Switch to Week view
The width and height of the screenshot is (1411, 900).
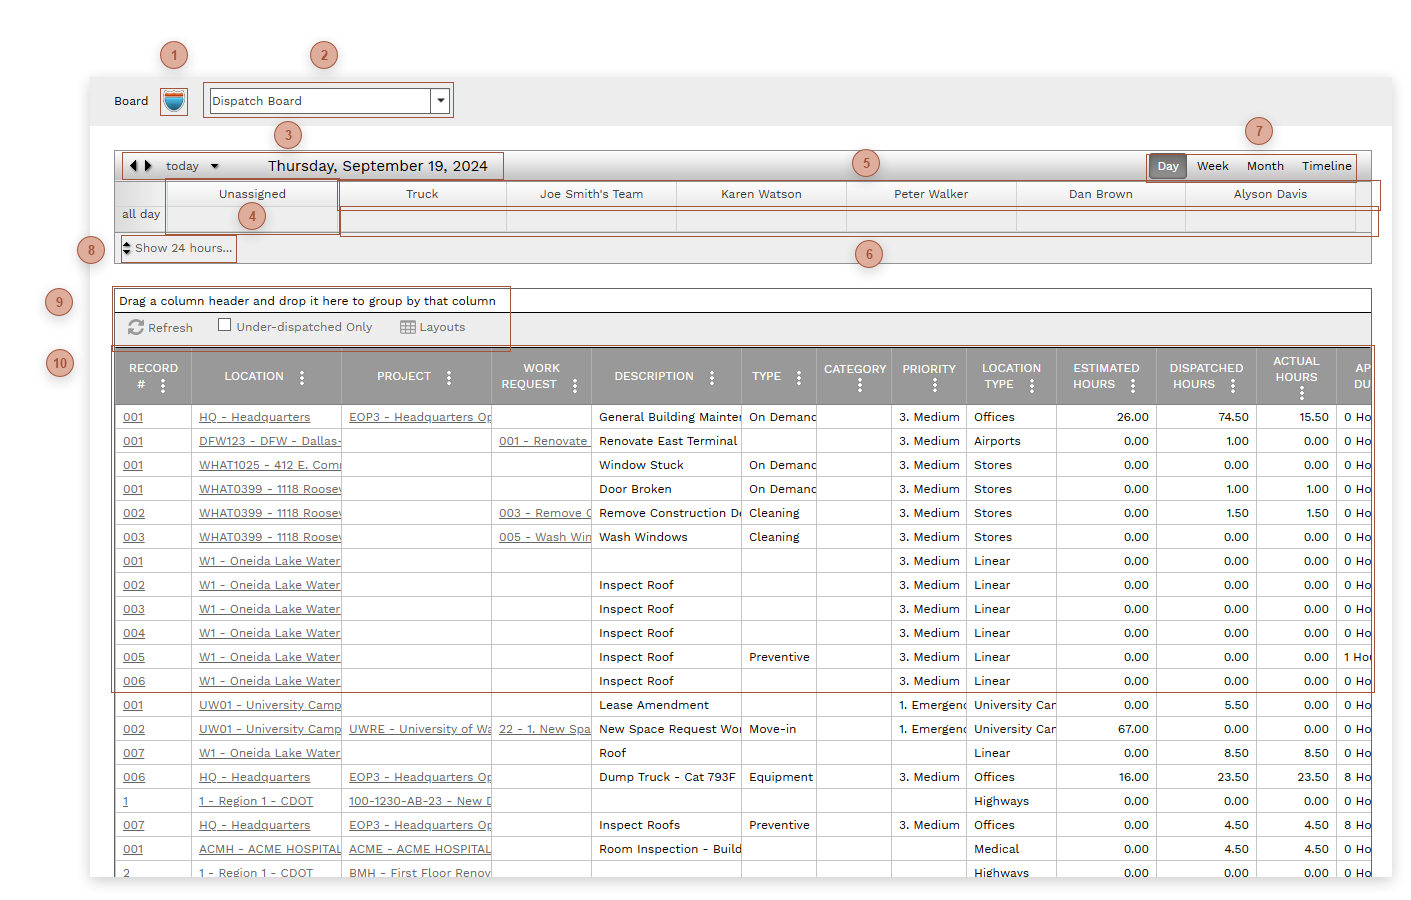[1212, 166]
